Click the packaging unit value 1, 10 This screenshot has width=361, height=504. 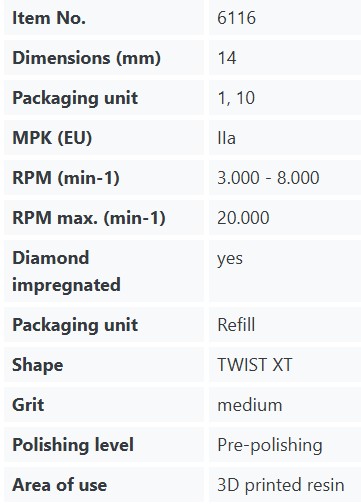(x=236, y=98)
